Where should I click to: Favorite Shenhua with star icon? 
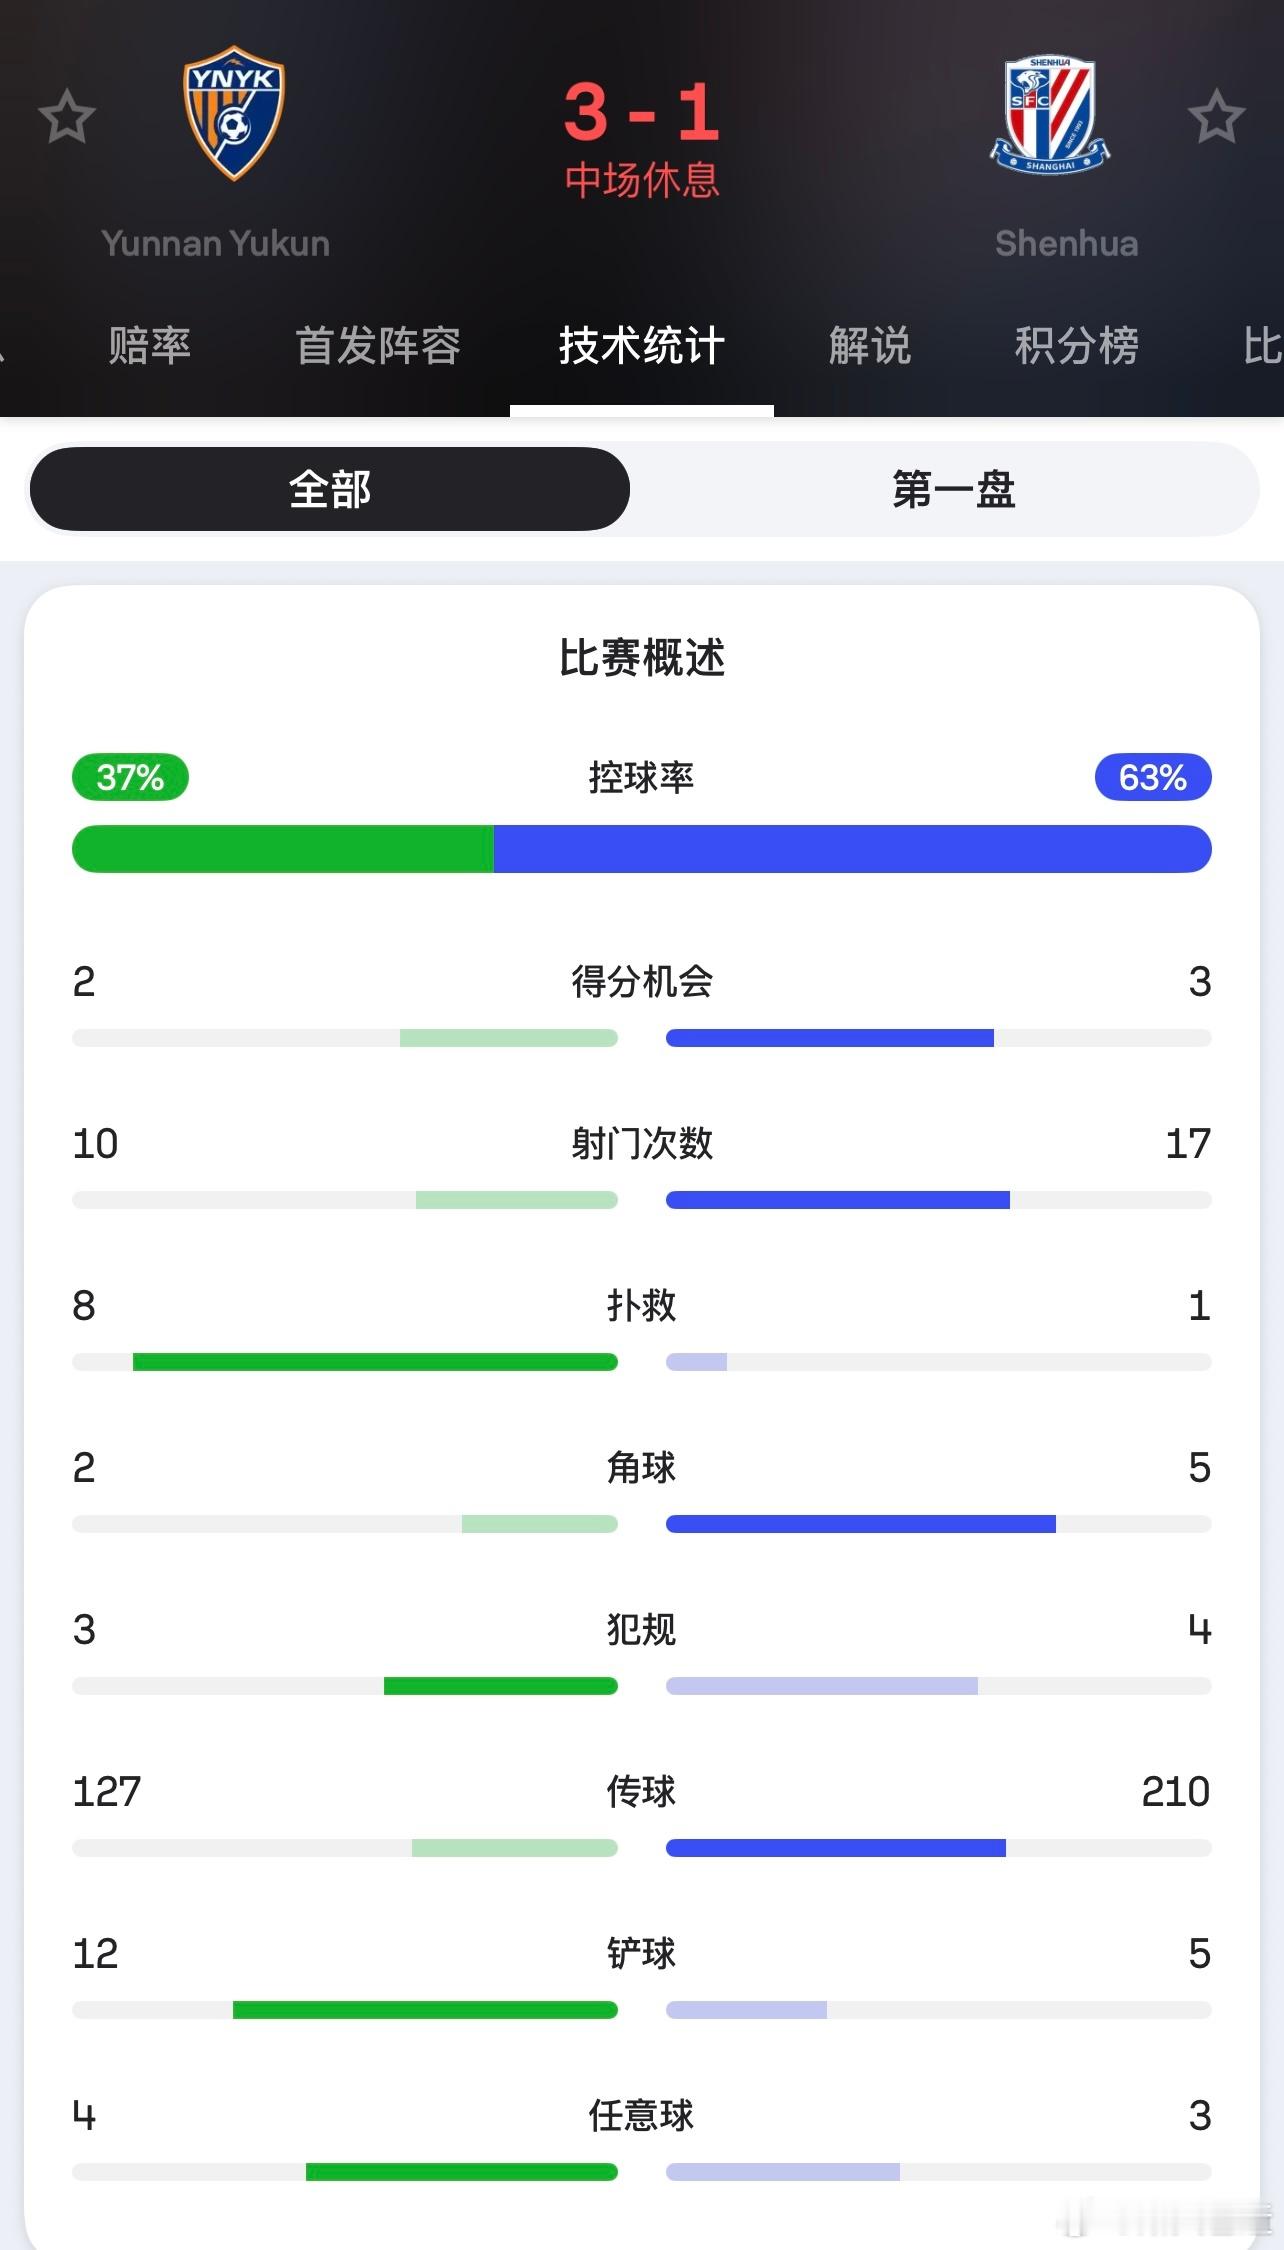pos(1216,116)
